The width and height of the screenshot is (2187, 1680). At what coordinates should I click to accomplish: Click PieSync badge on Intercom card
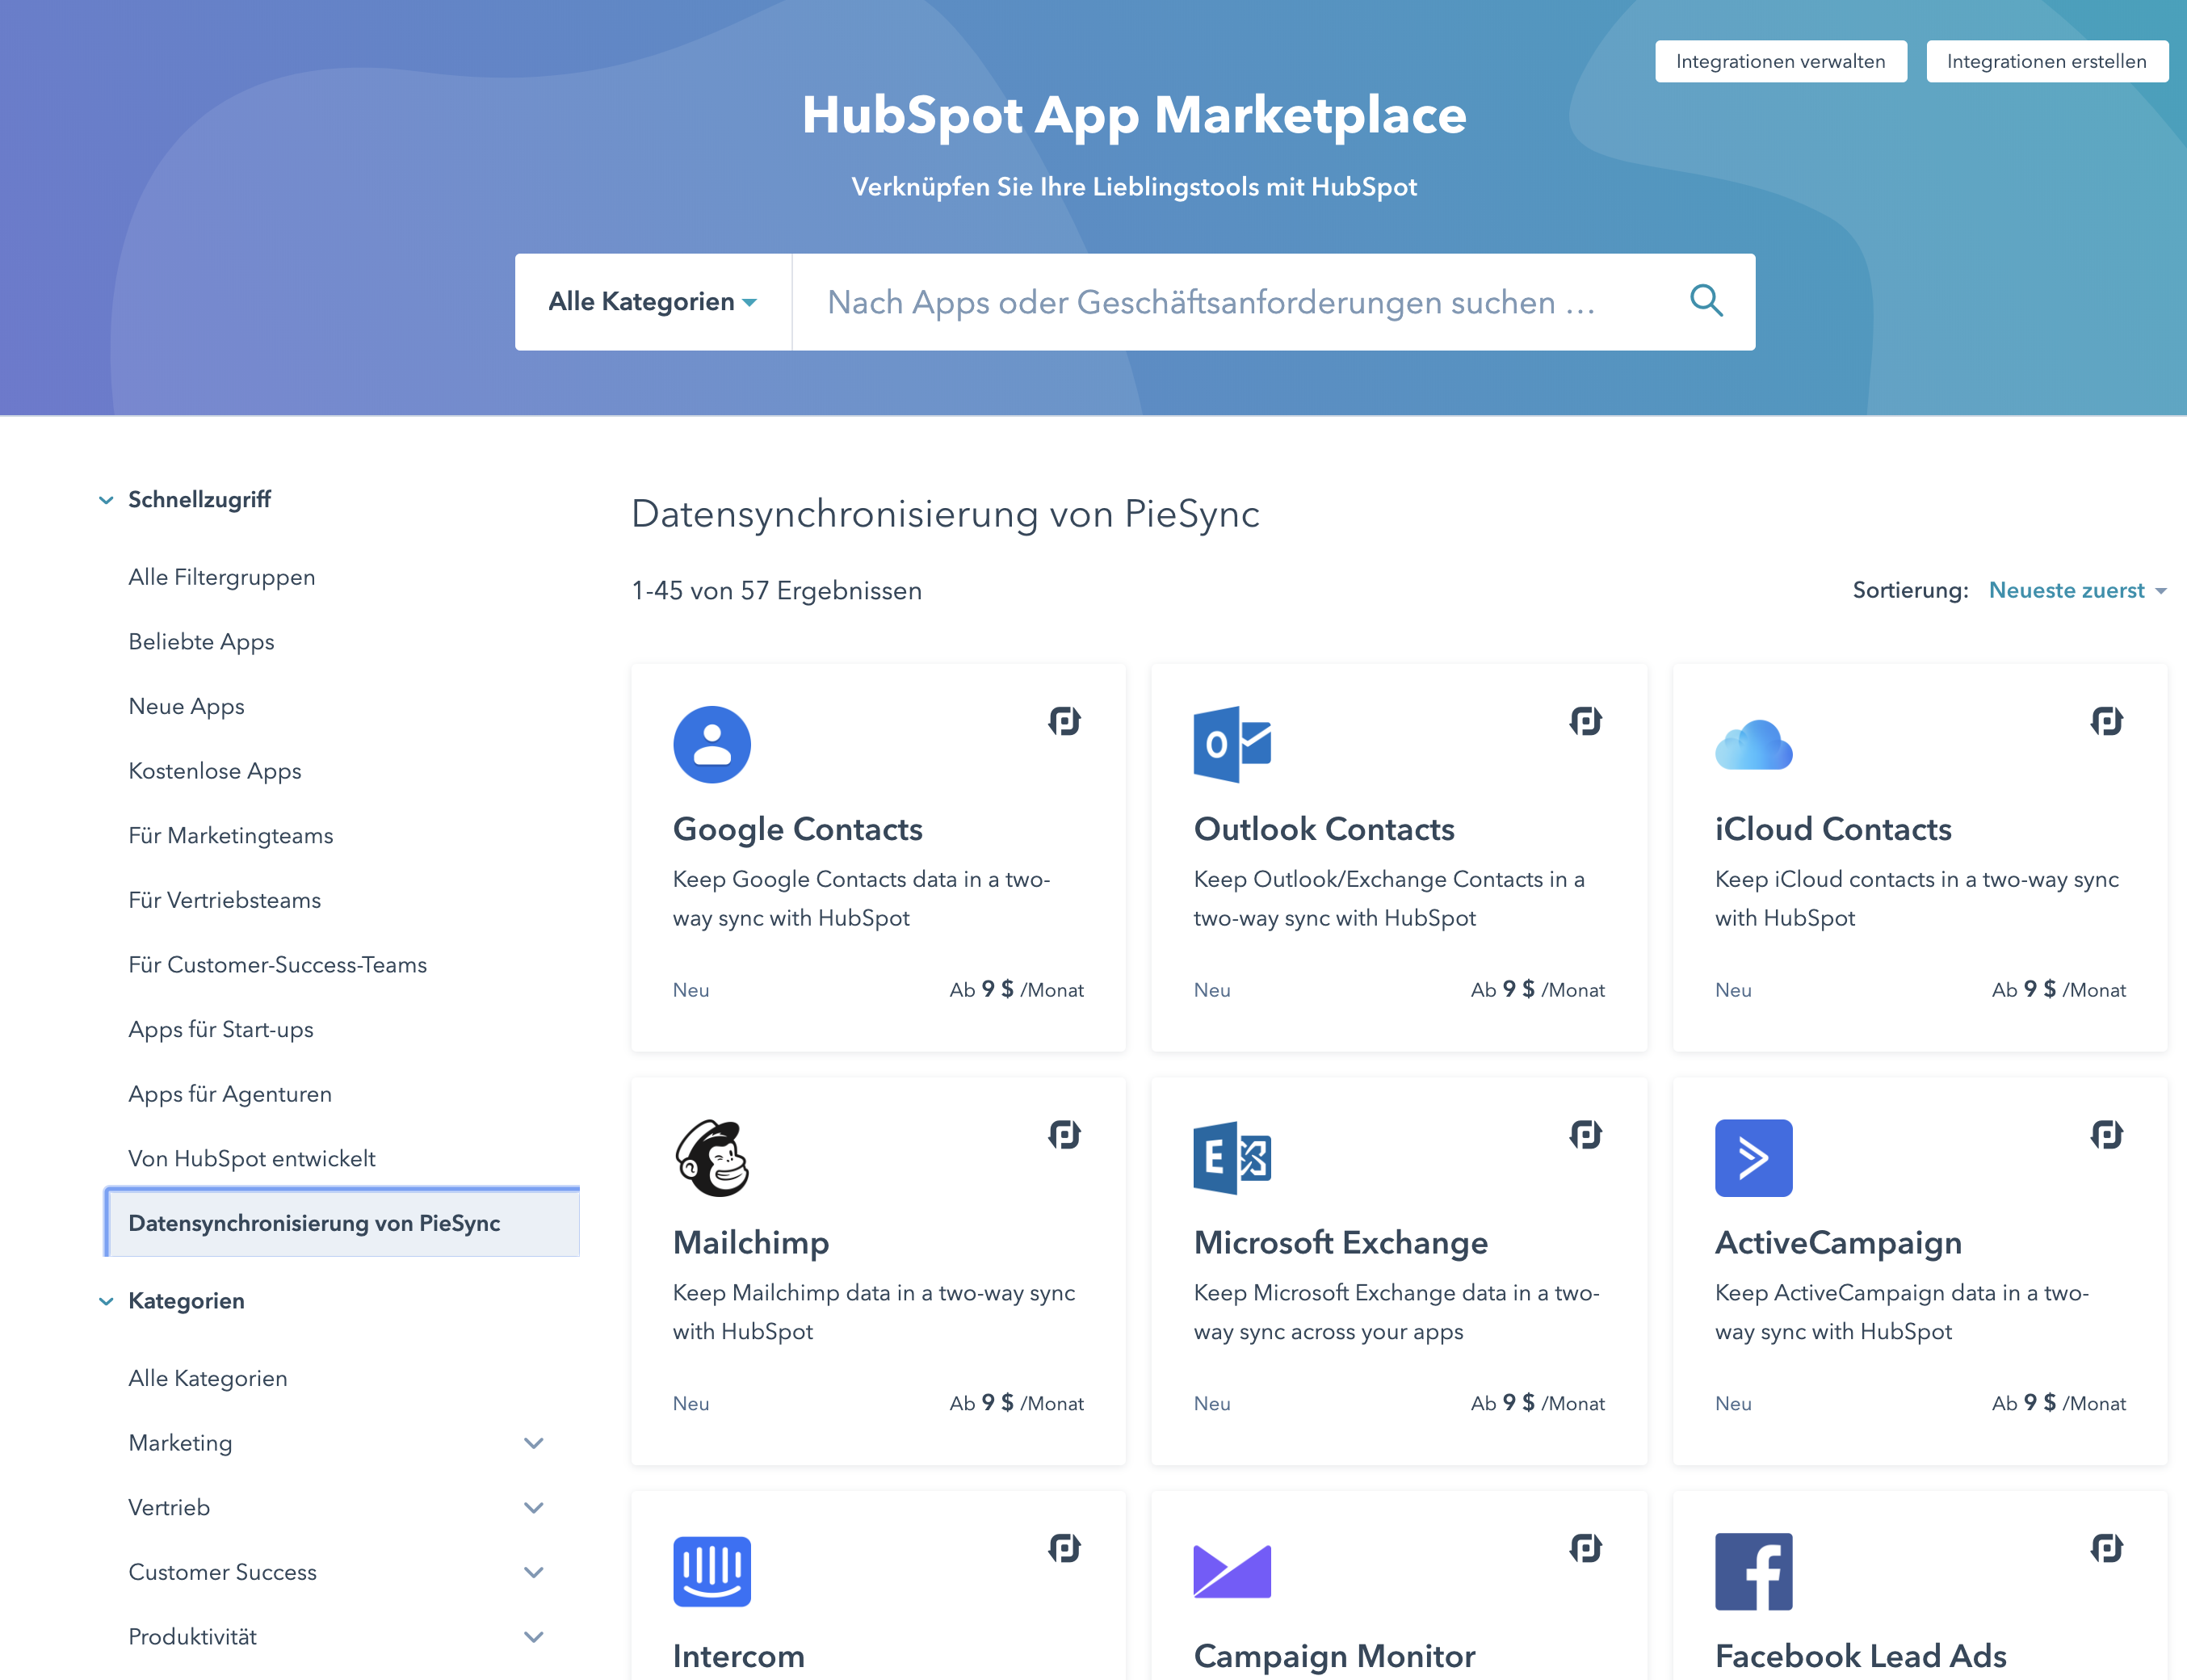point(1065,1548)
